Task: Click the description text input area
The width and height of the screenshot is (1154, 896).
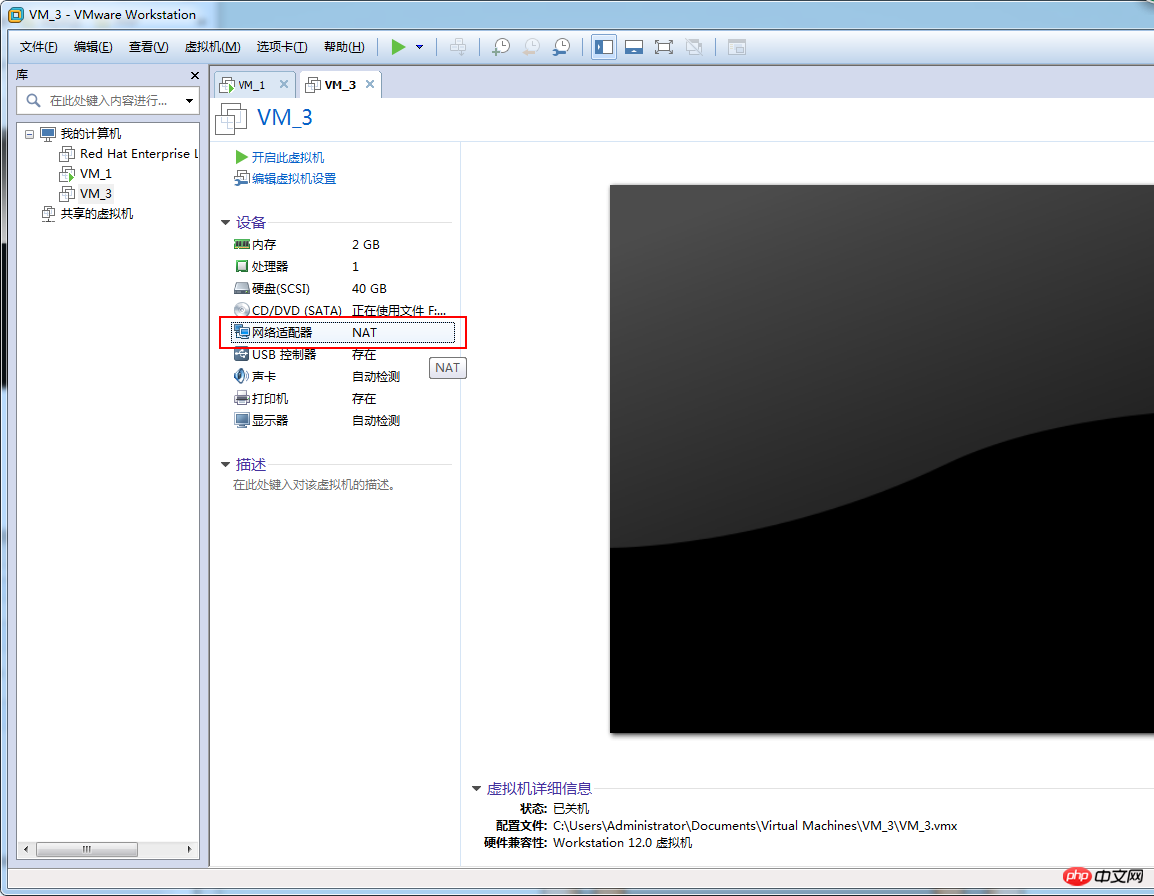Action: point(315,485)
